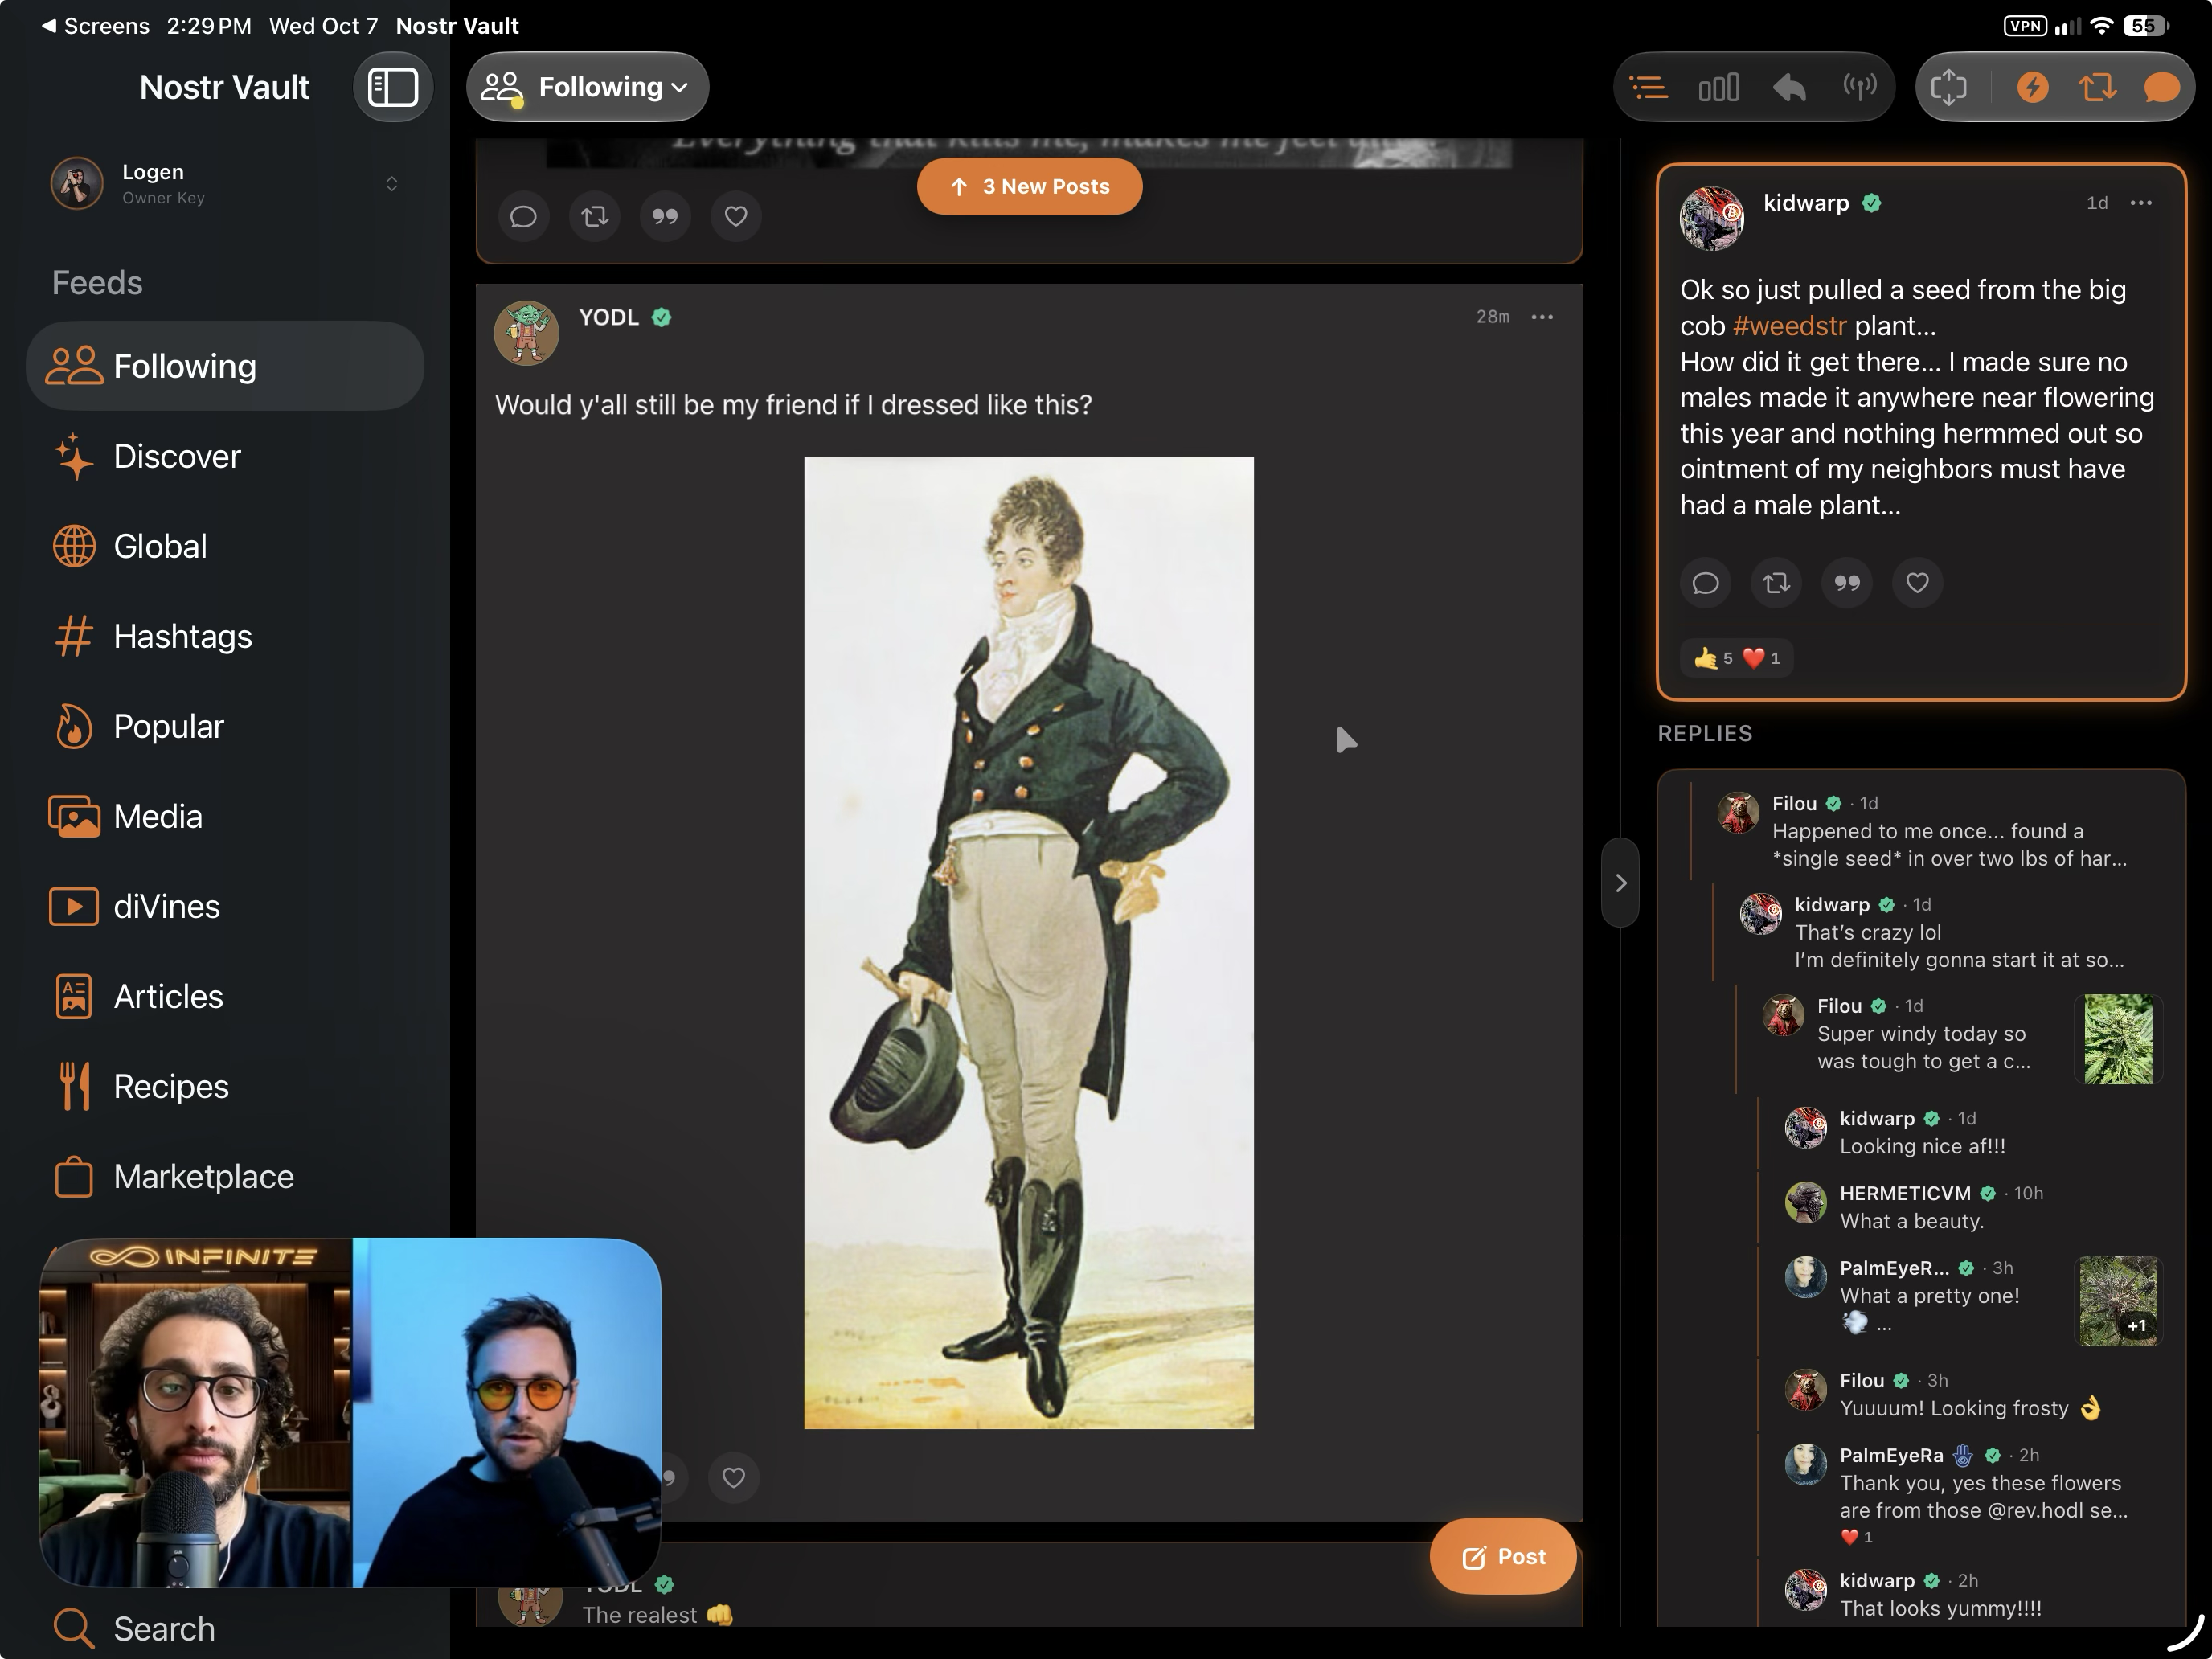Click the reply arrow toolbar icon
The width and height of the screenshot is (2212, 1659).
coord(1789,88)
